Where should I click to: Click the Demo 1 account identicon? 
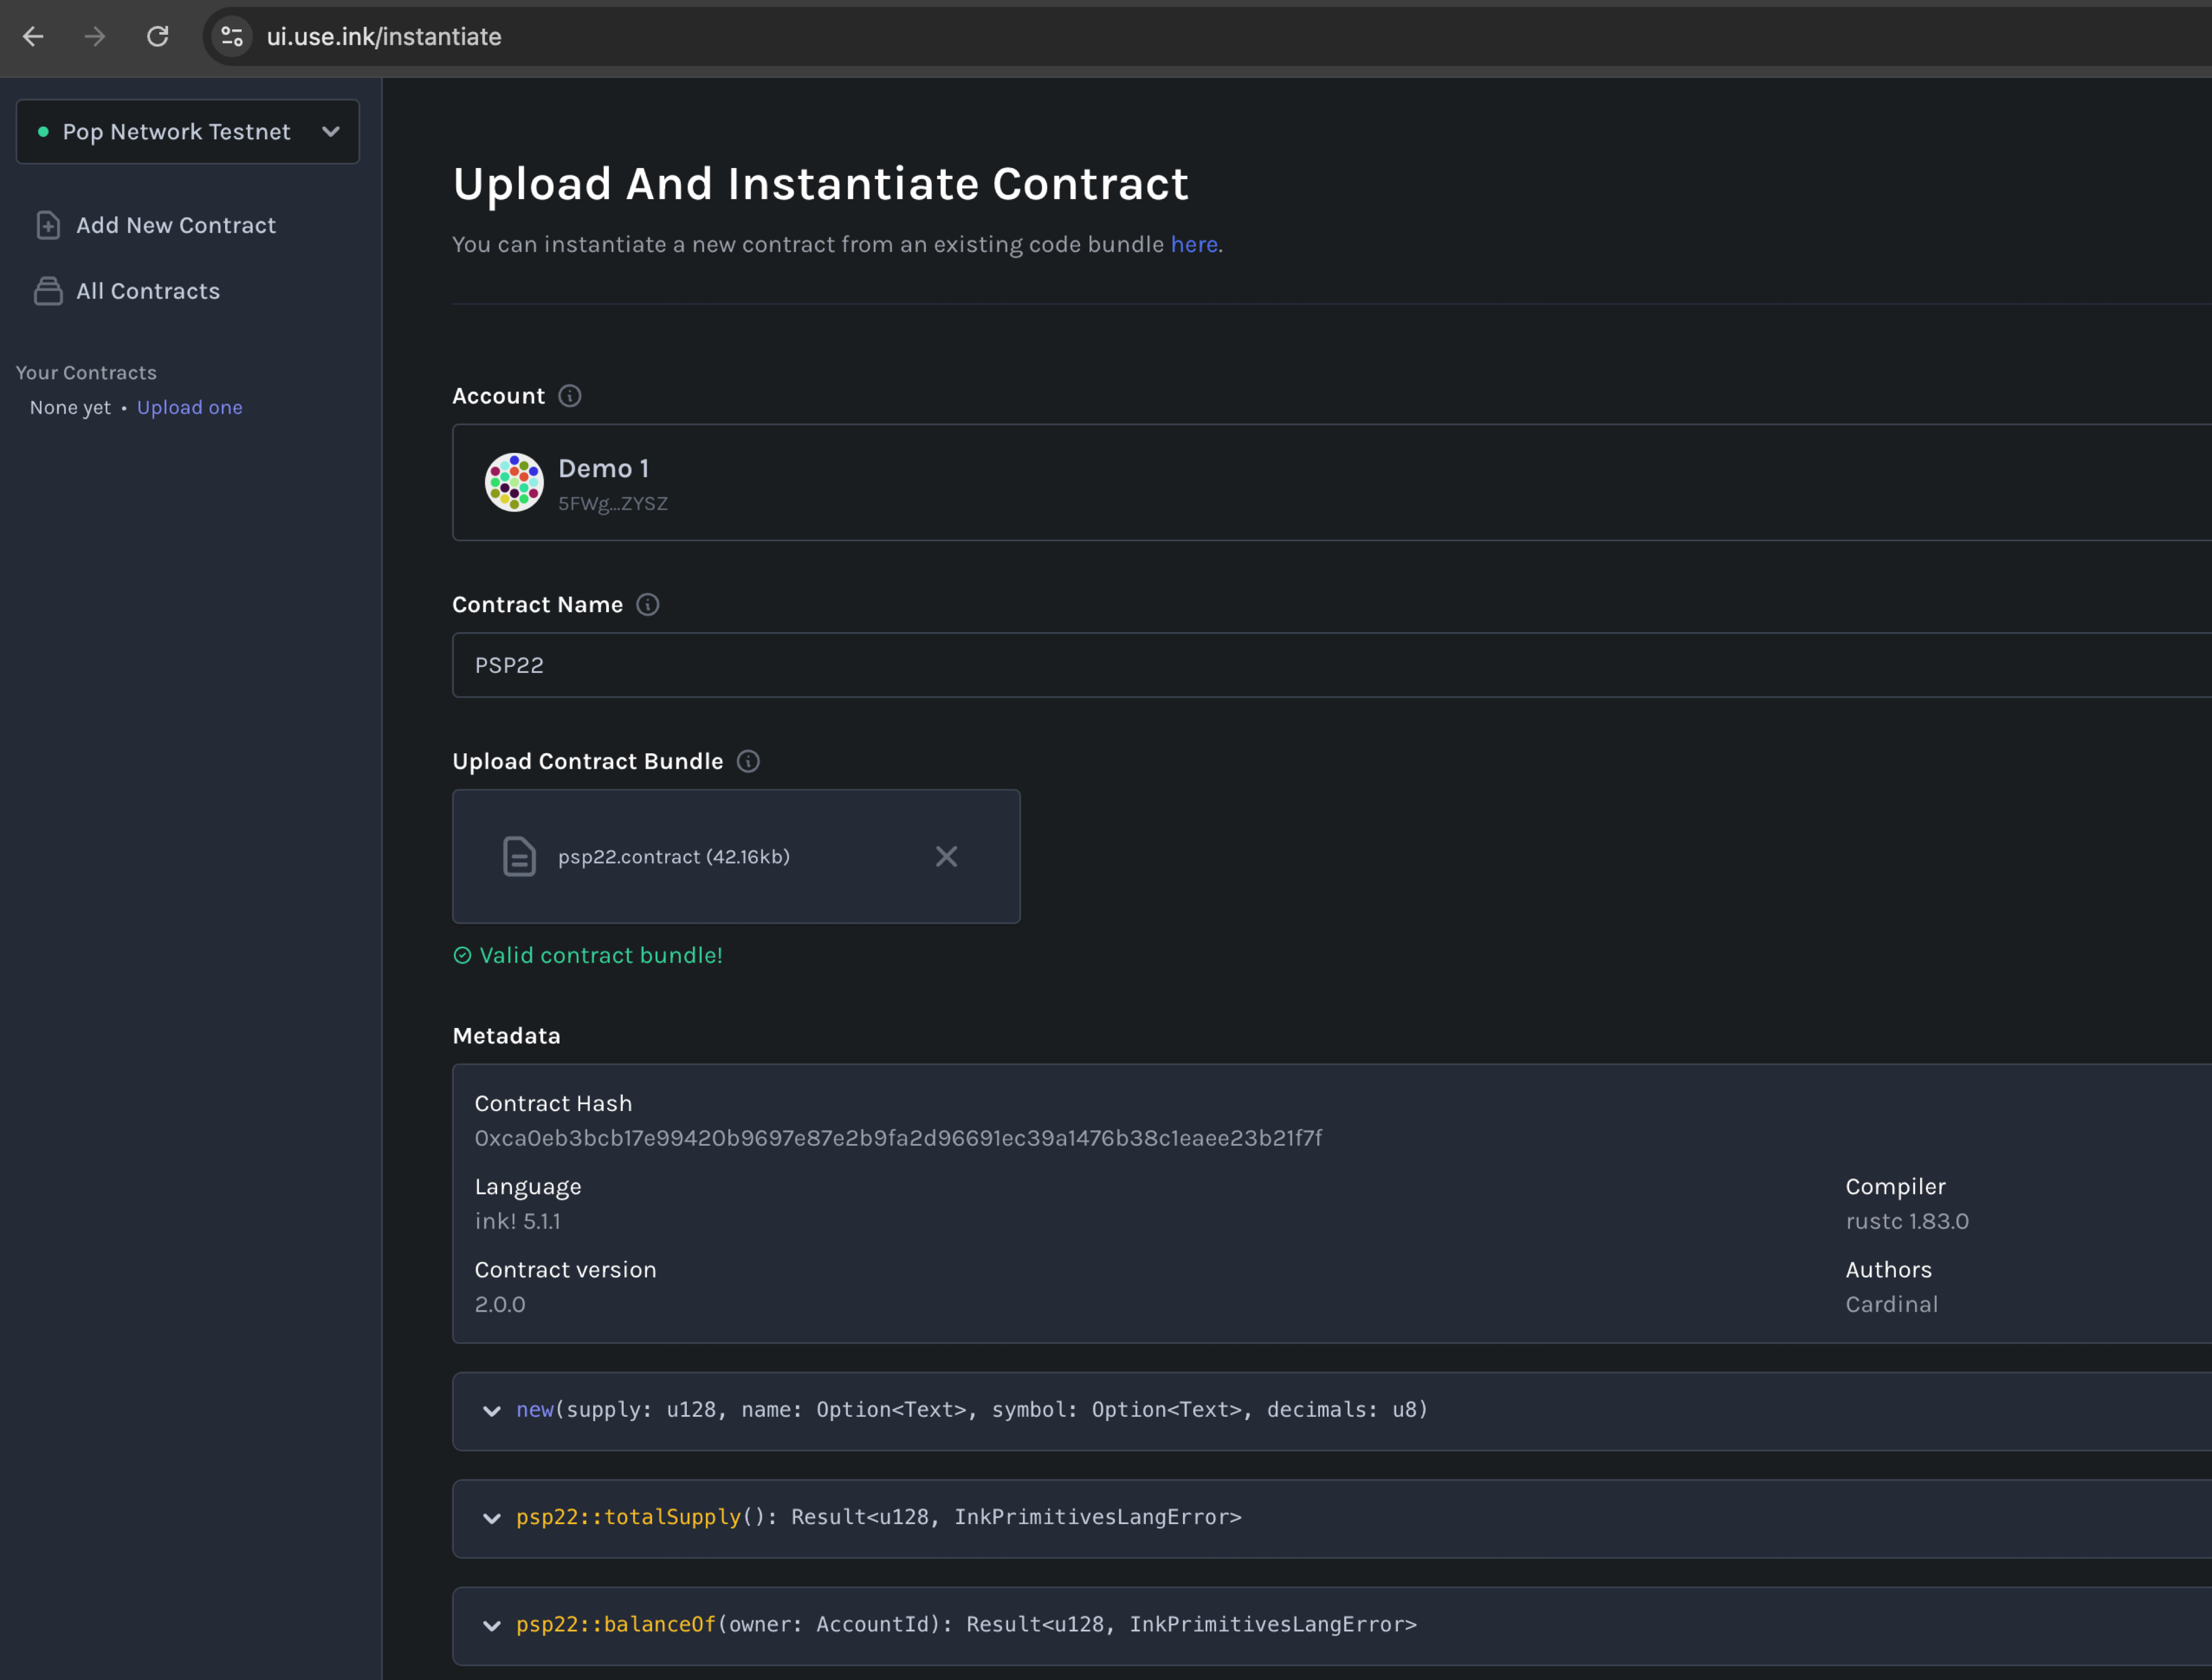pos(513,483)
